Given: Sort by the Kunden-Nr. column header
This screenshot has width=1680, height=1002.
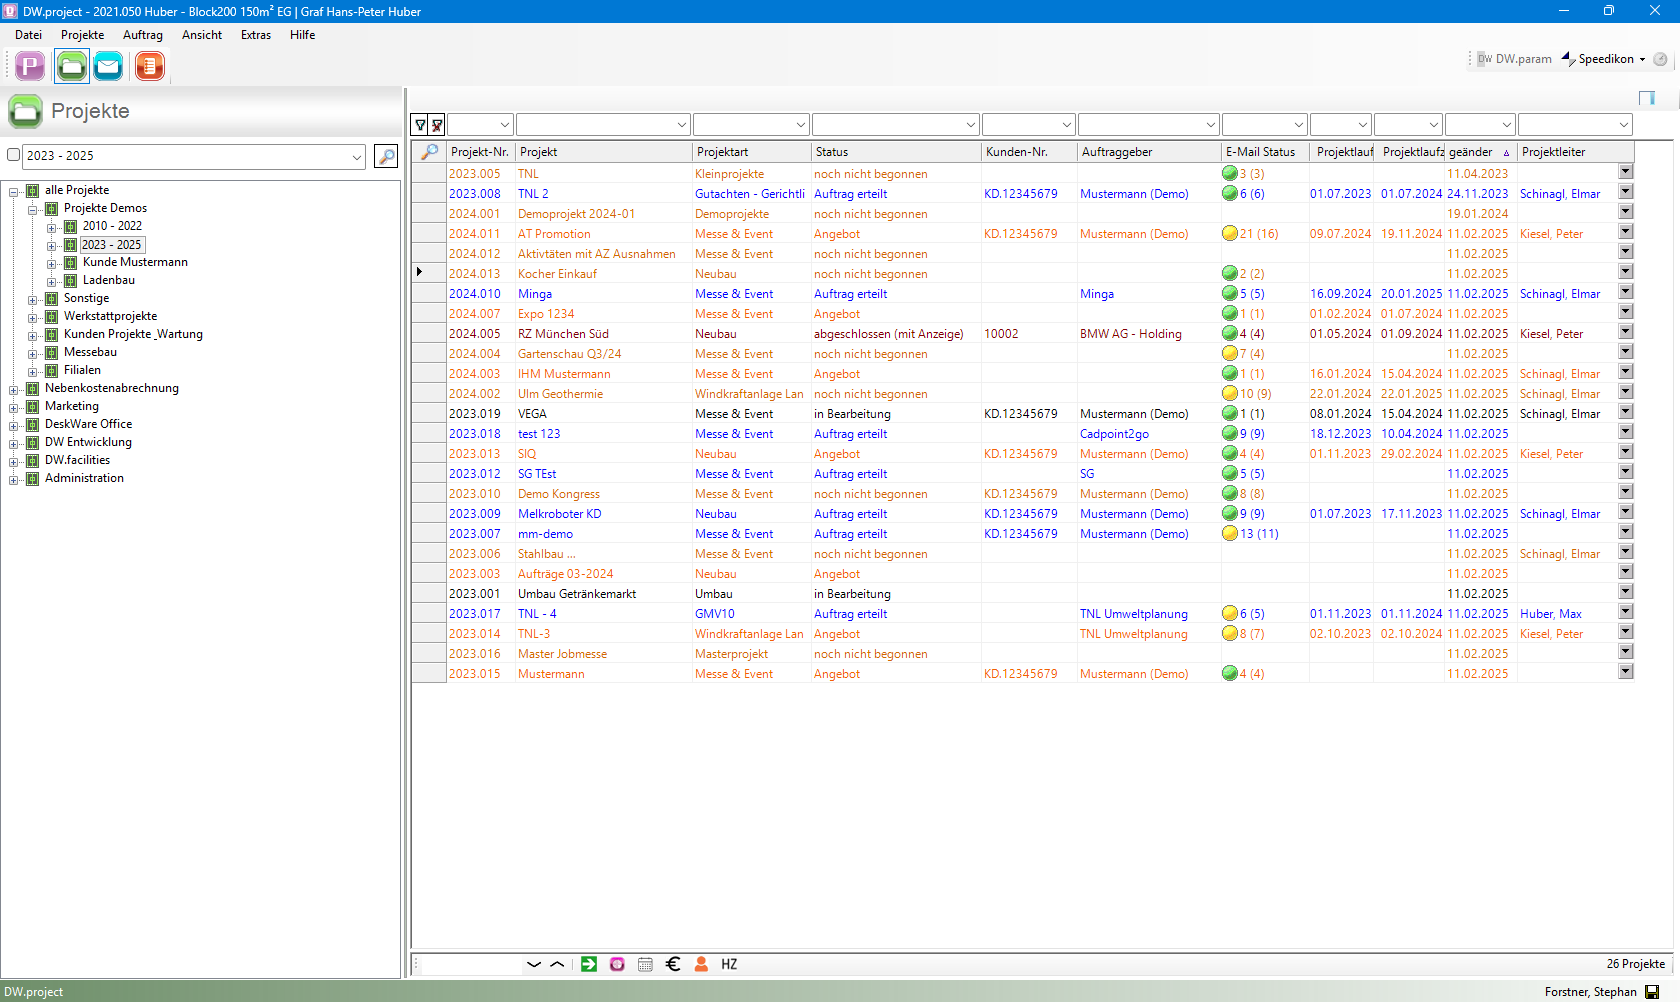Looking at the screenshot, I should click(x=1029, y=152).
